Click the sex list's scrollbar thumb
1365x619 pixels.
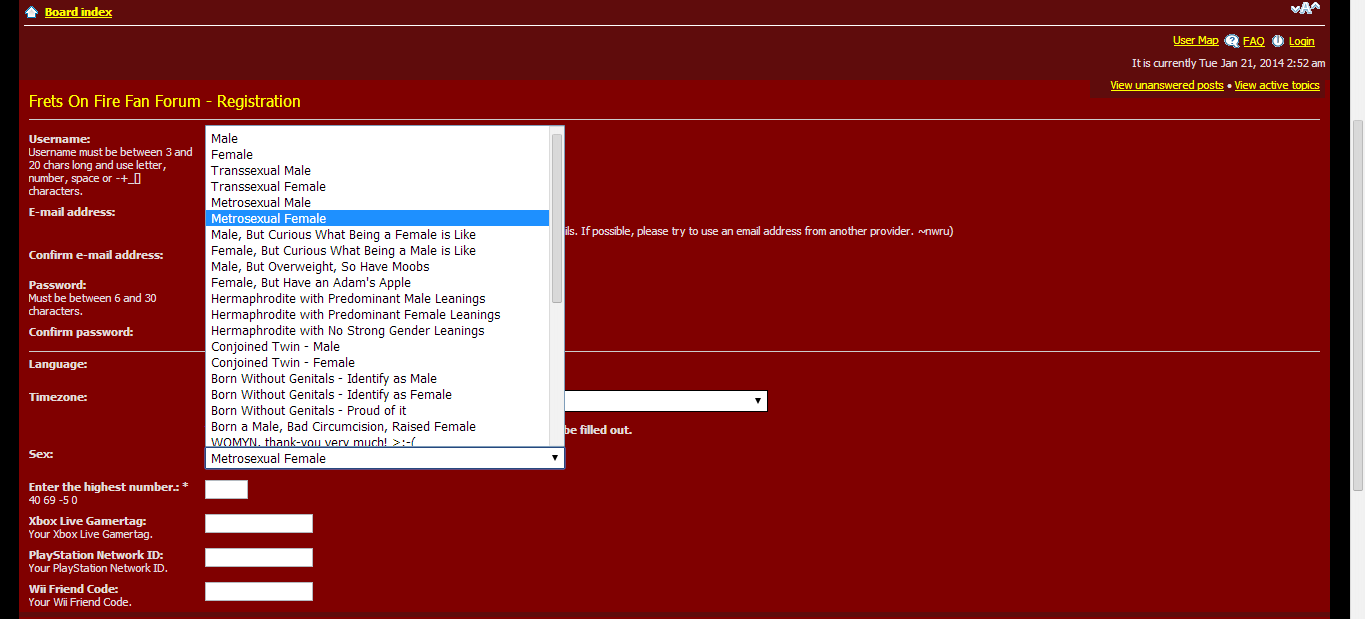coord(557,218)
